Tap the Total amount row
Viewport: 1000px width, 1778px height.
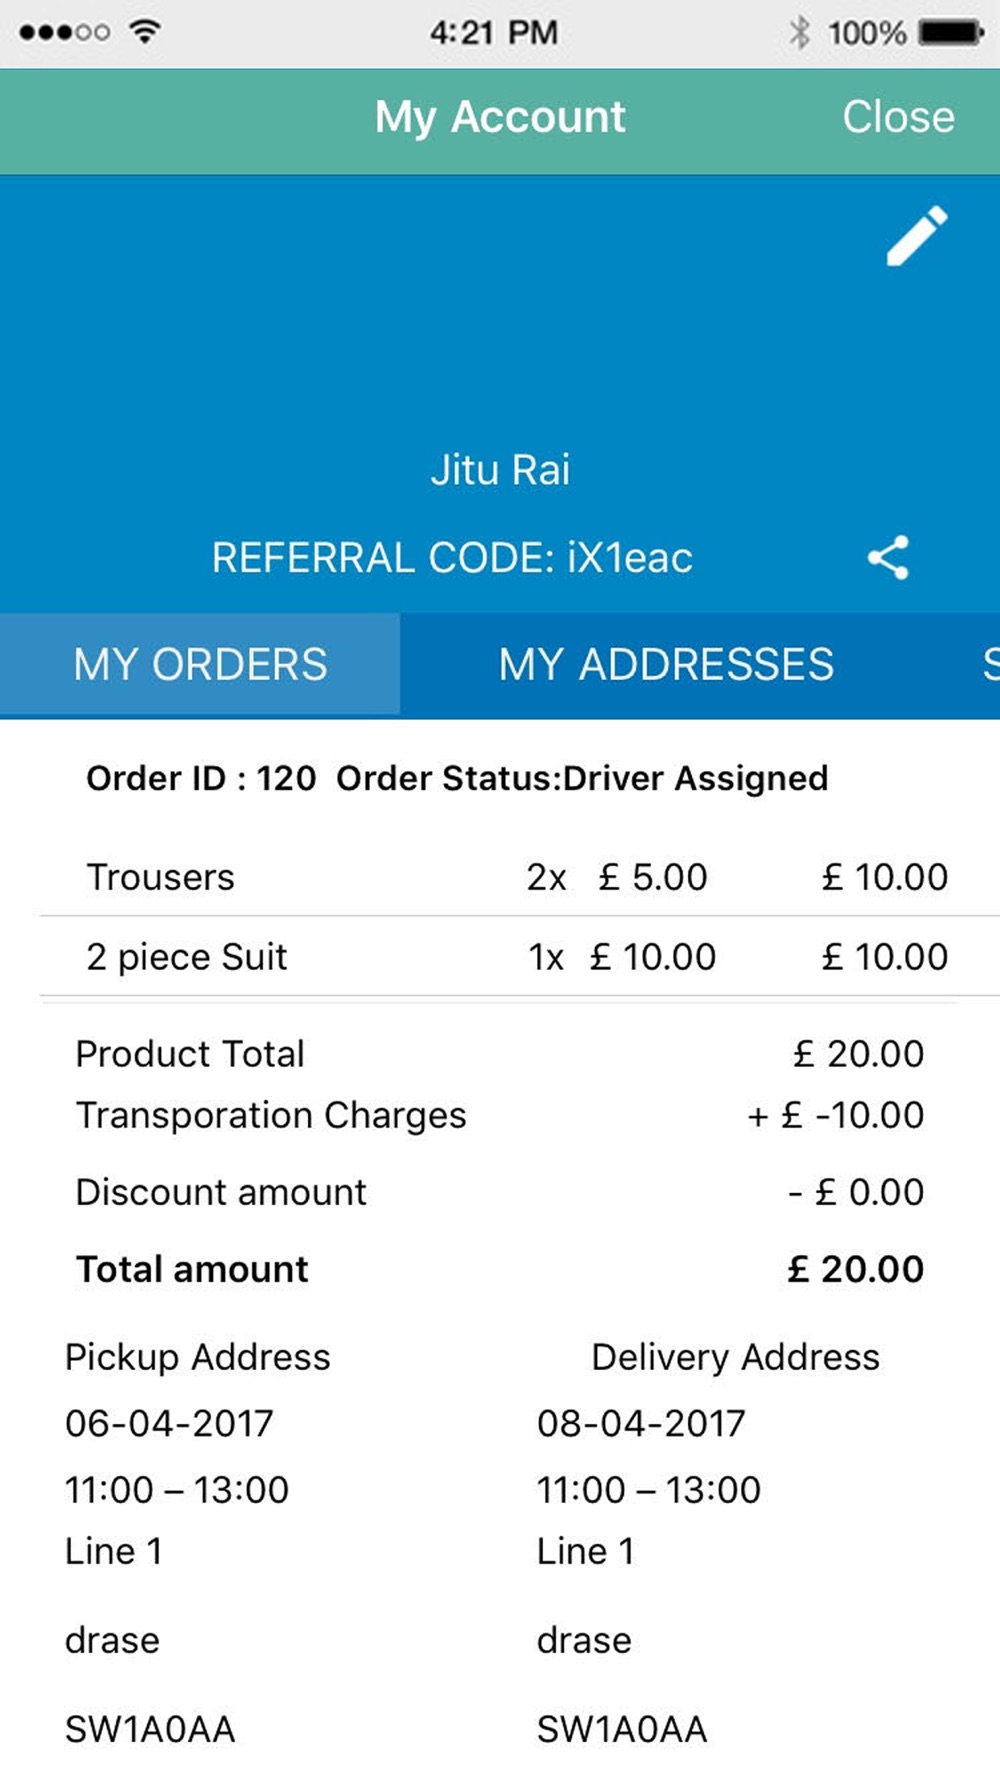coord(500,1269)
